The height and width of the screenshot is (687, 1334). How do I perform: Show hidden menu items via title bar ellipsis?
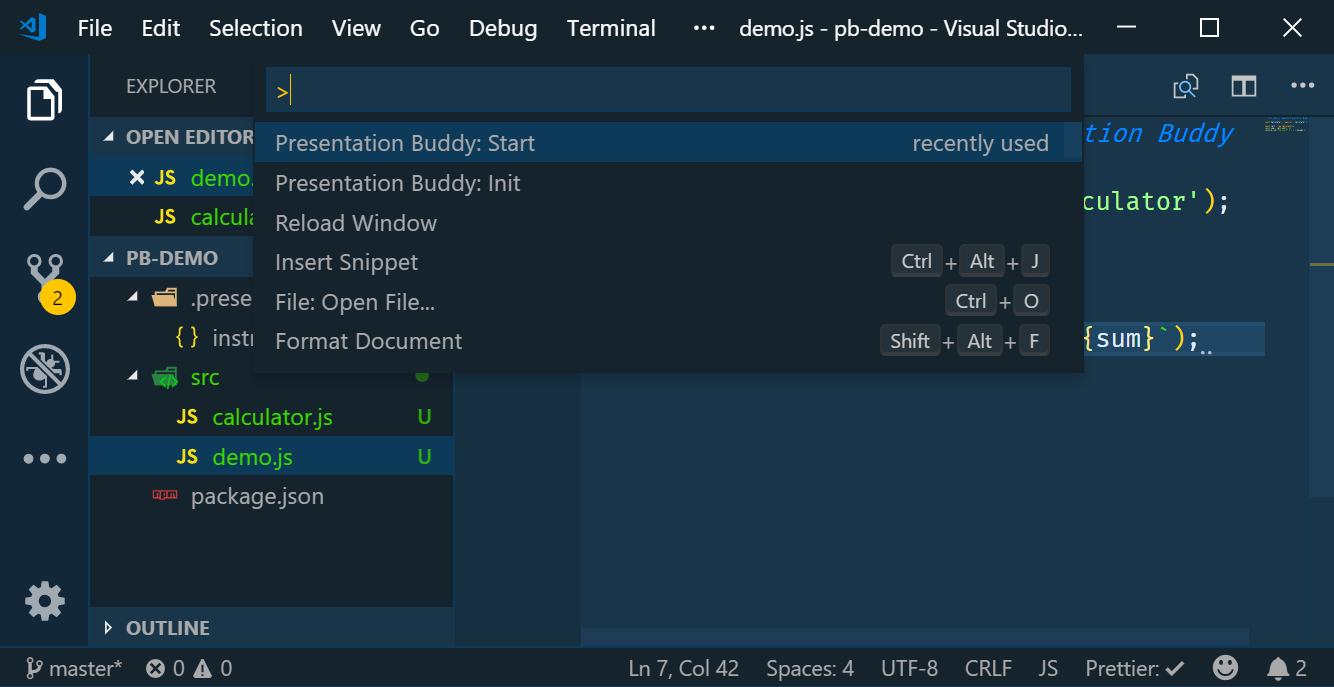click(x=704, y=28)
